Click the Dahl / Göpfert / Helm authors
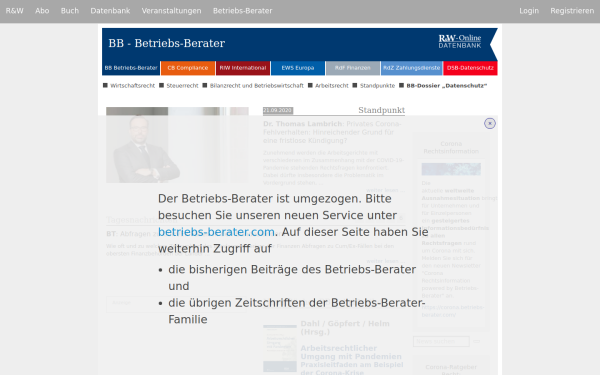 (345, 328)
